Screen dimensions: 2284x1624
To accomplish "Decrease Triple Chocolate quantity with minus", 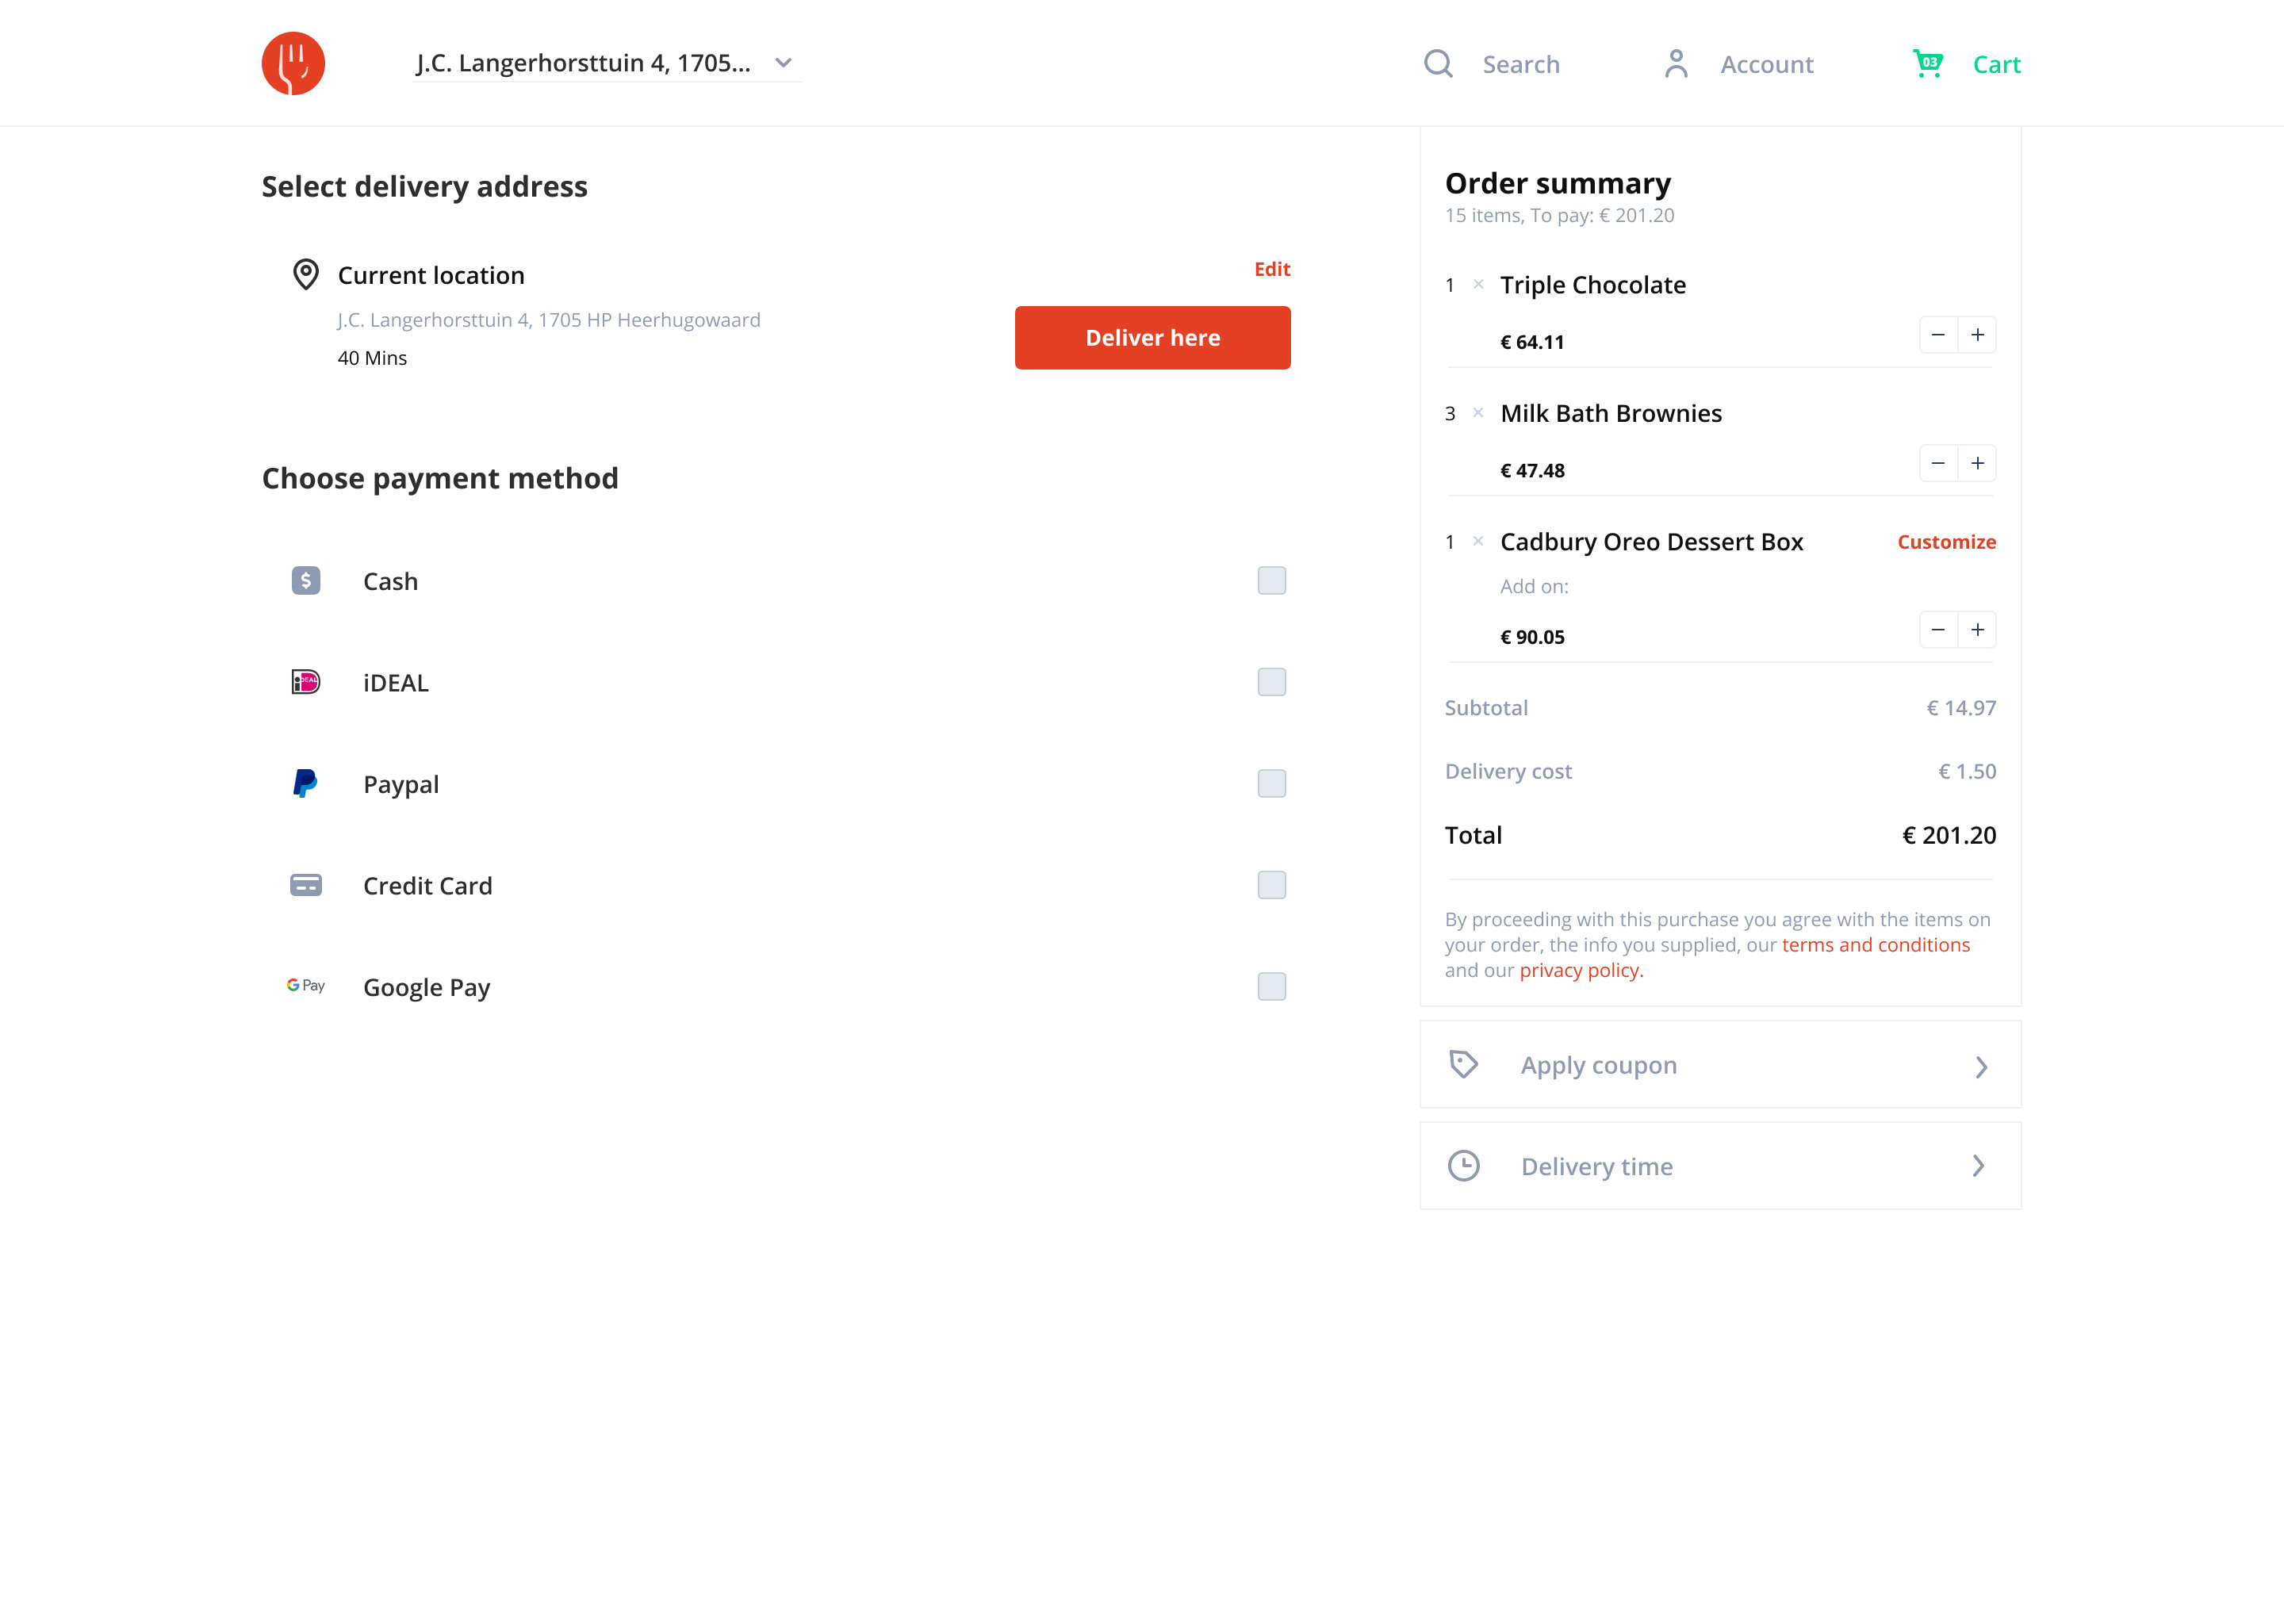I will coord(1938,335).
